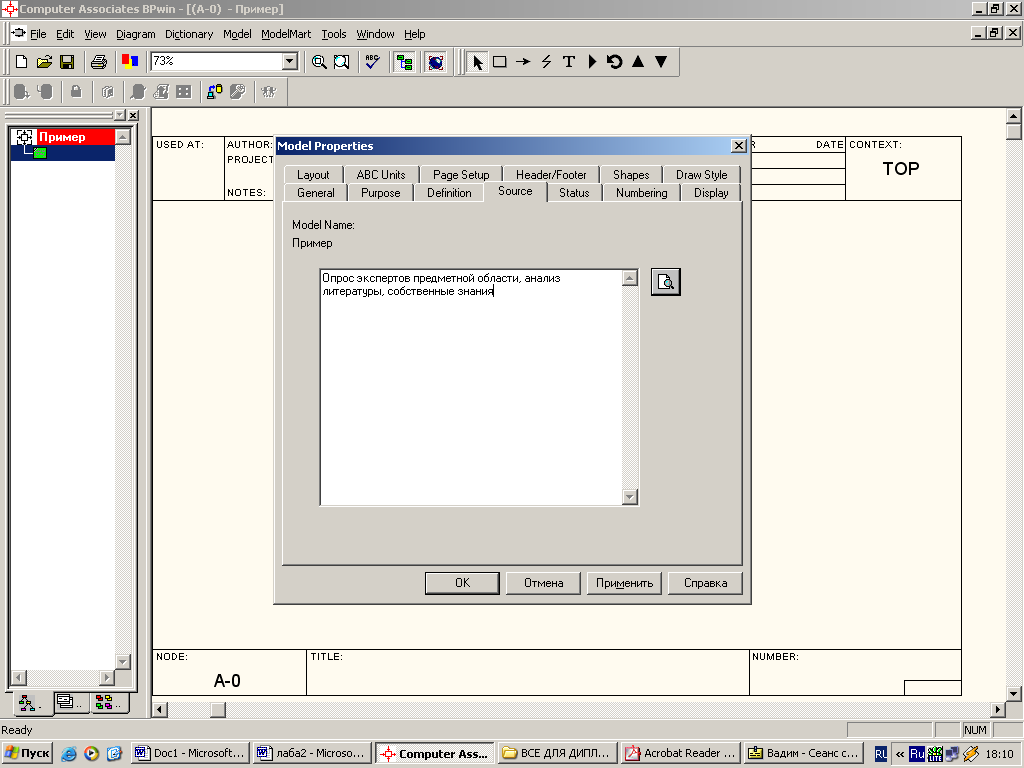Click the Применить button
Screen dimensions: 1024x768
pyautogui.click(x=624, y=583)
